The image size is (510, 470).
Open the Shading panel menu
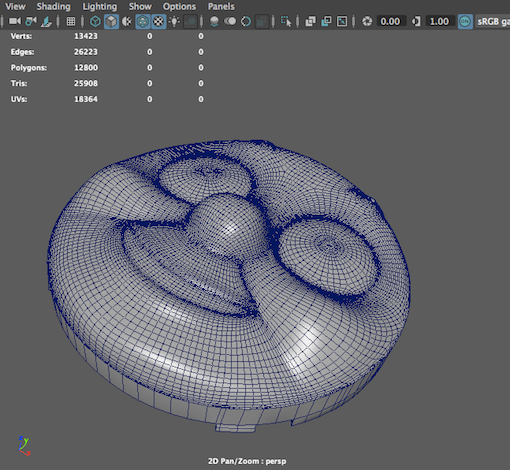click(x=53, y=6)
